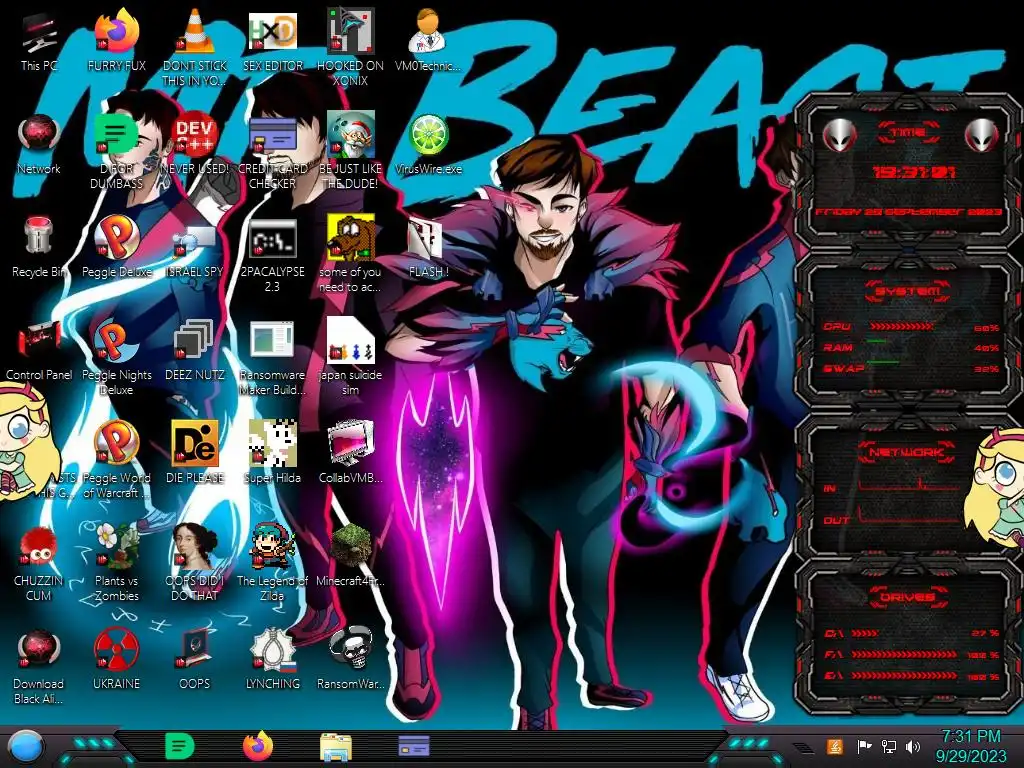Viewport: 1024px width, 768px height.
Task: Launch Firefox from the taskbar
Action: 258,746
